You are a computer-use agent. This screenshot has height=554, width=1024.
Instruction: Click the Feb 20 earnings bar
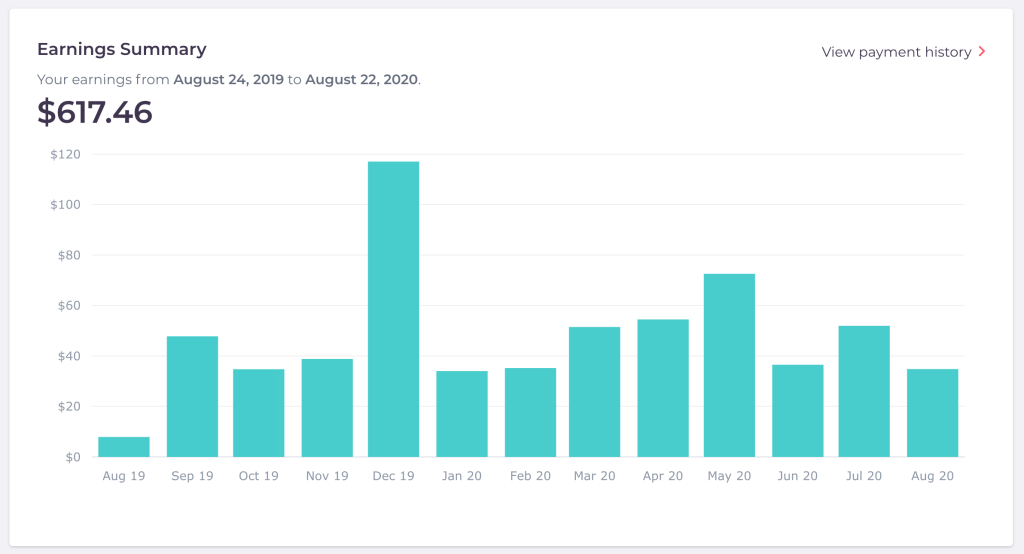tap(530, 412)
